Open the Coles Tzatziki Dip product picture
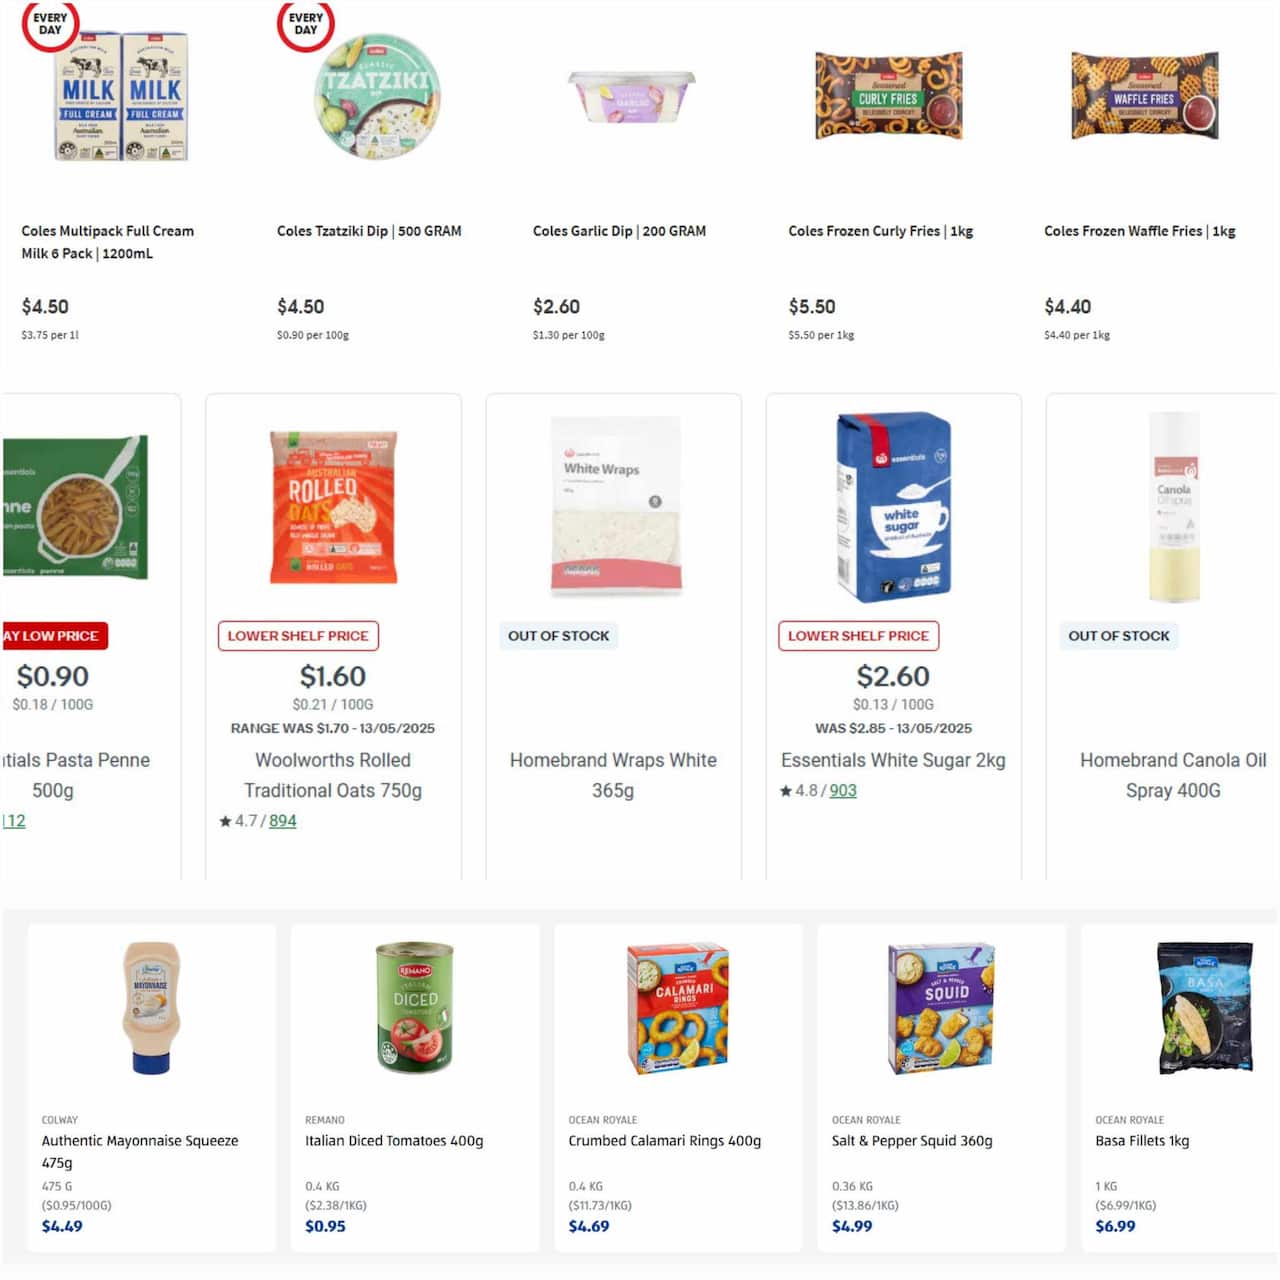Screen dimensions: 1280x1280 [x=377, y=96]
